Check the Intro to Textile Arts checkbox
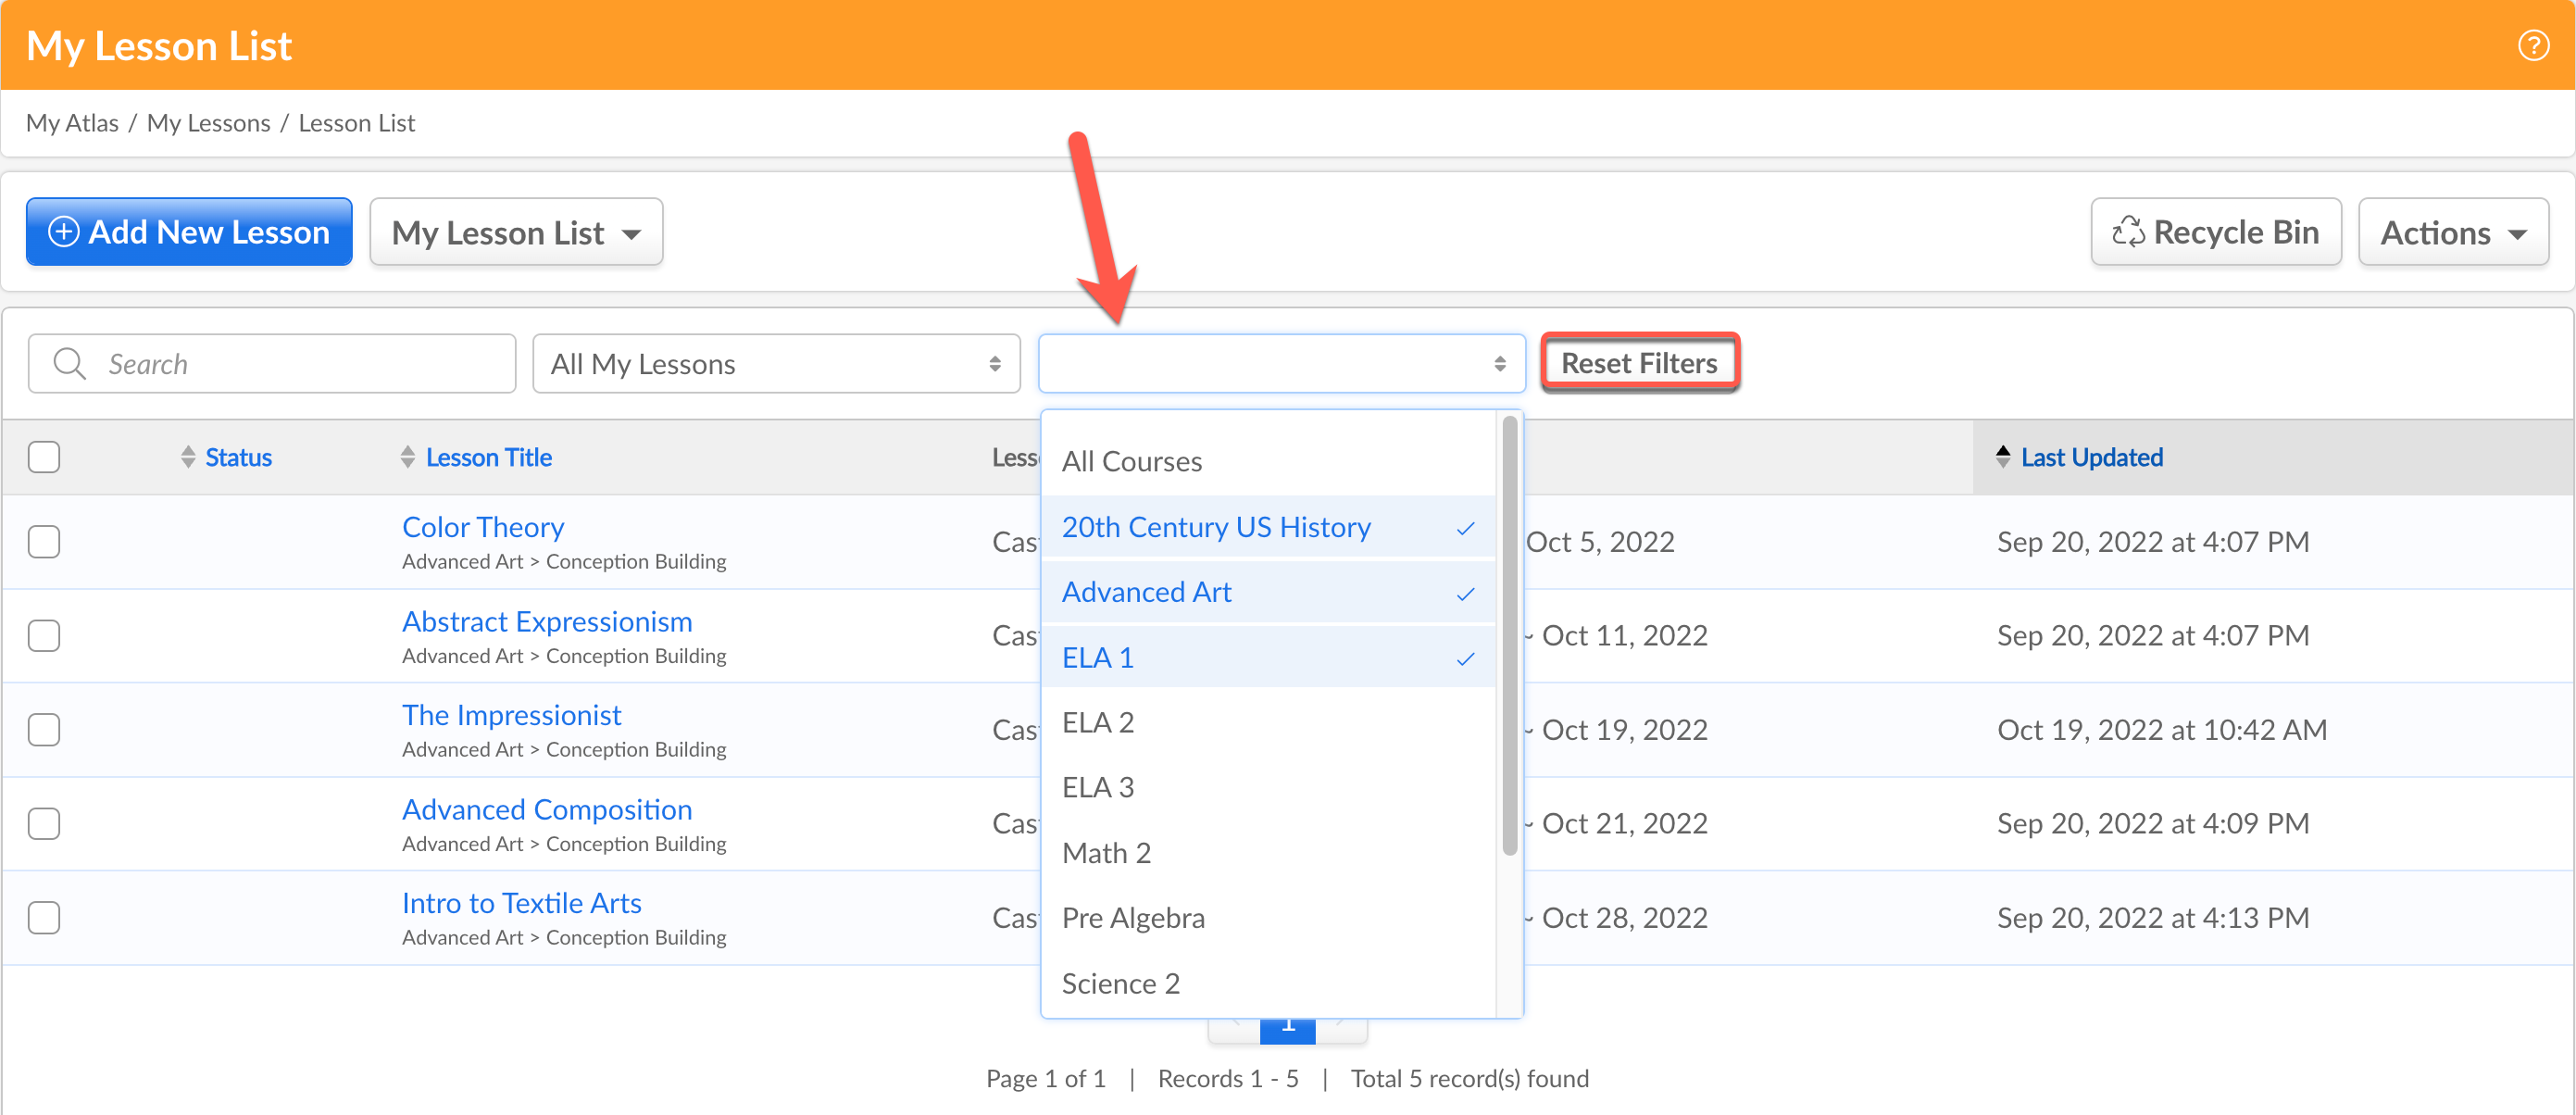Viewport: 2576px width, 1115px height. click(x=44, y=917)
